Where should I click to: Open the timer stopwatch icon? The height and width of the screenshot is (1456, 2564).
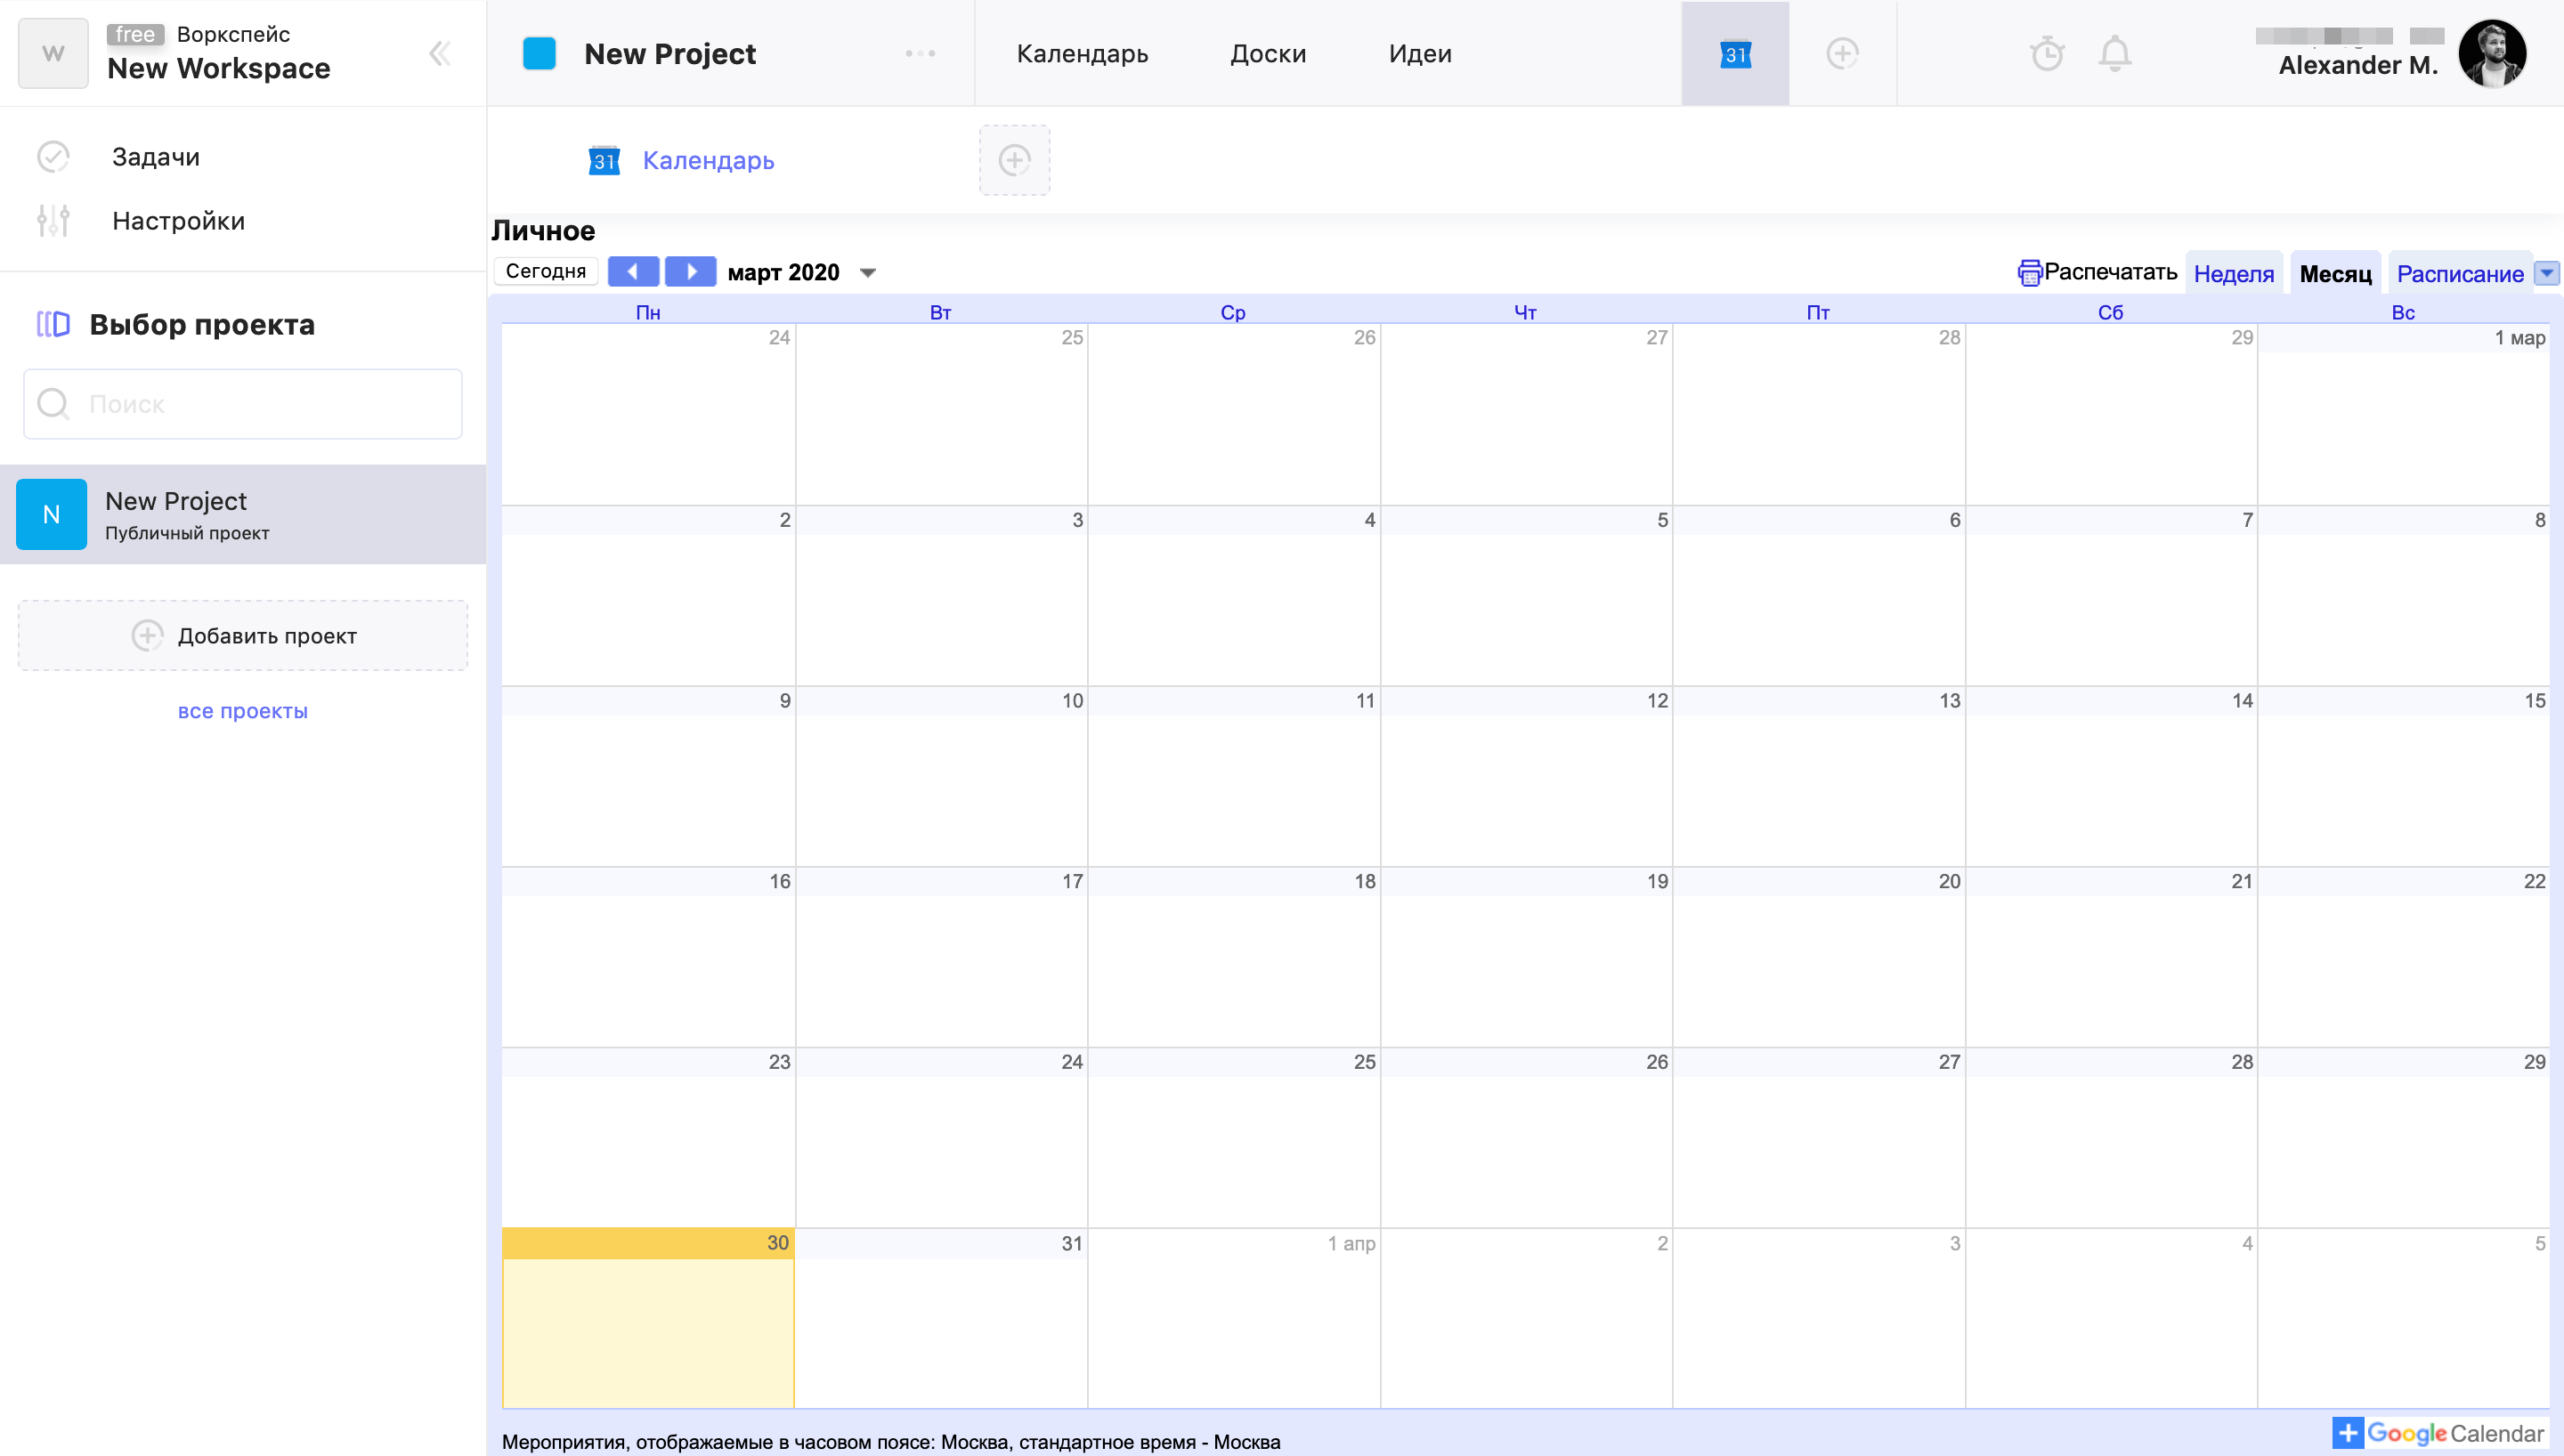(x=2047, y=53)
